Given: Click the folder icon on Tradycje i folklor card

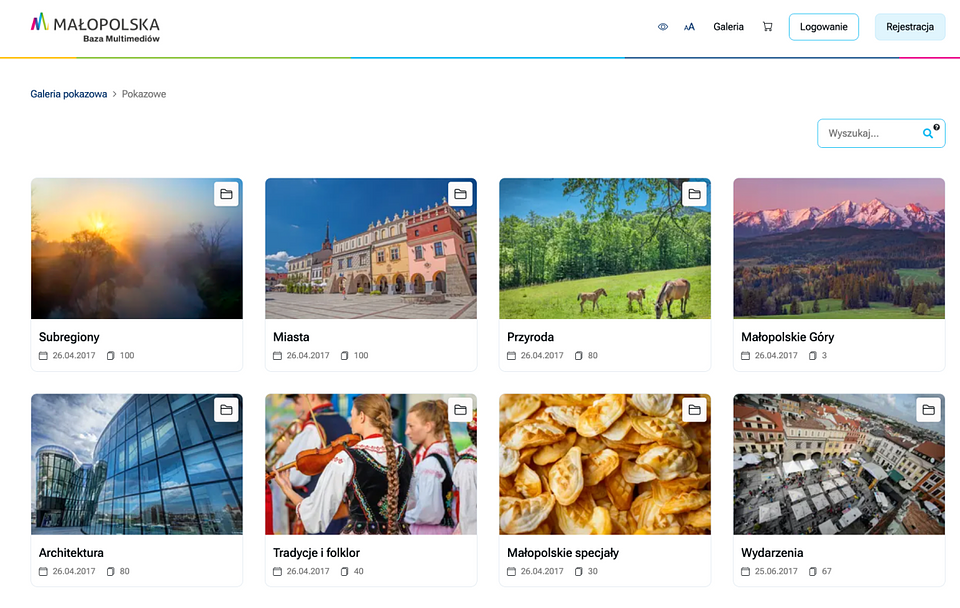Looking at the screenshot, I should [x=460, y=410].
